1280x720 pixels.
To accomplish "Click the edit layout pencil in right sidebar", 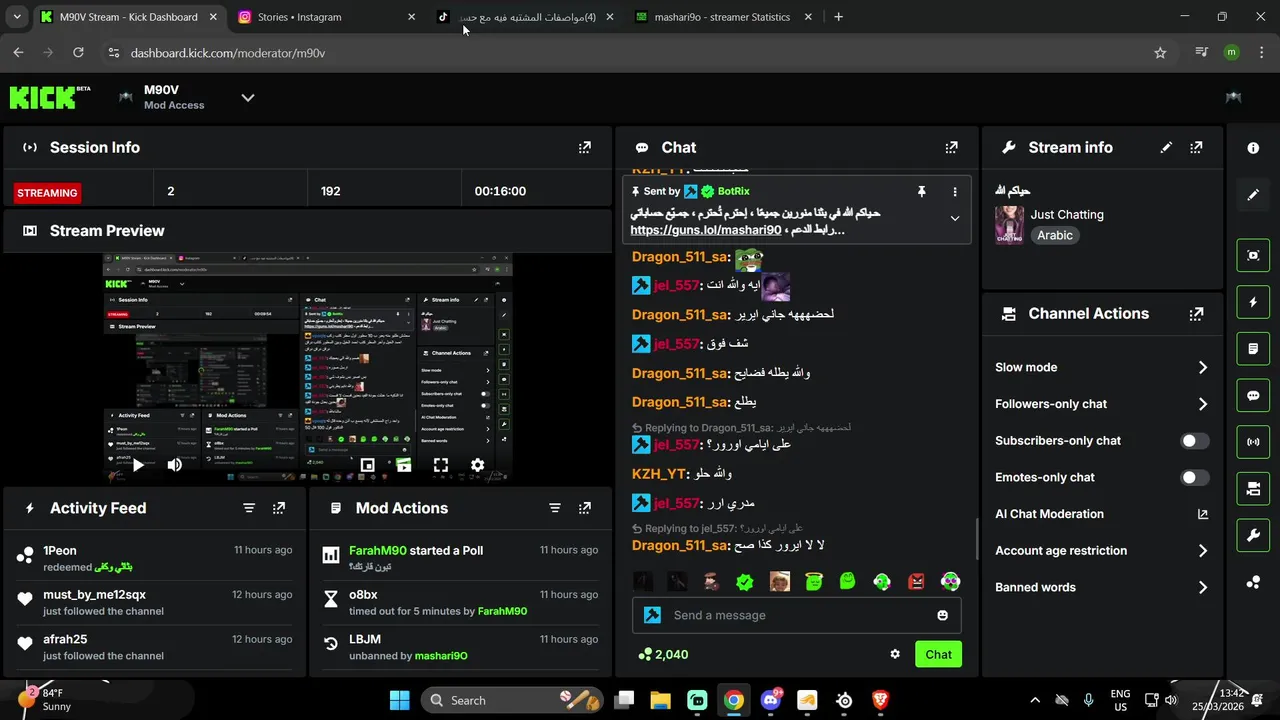I will (1253, 195).
